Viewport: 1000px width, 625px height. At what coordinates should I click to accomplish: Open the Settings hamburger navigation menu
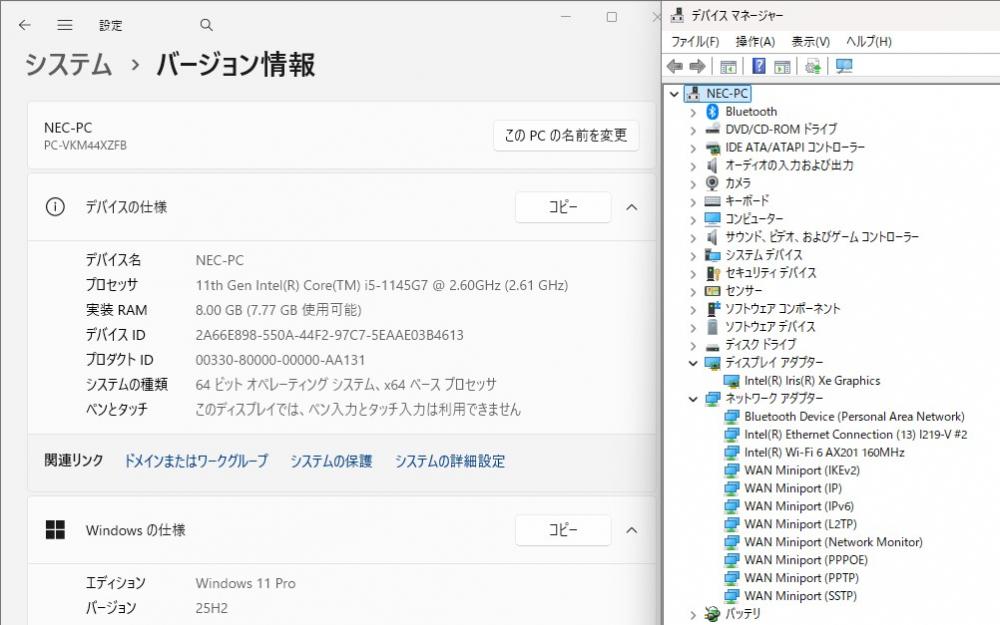pyautogui.click(x=64, y=25)
